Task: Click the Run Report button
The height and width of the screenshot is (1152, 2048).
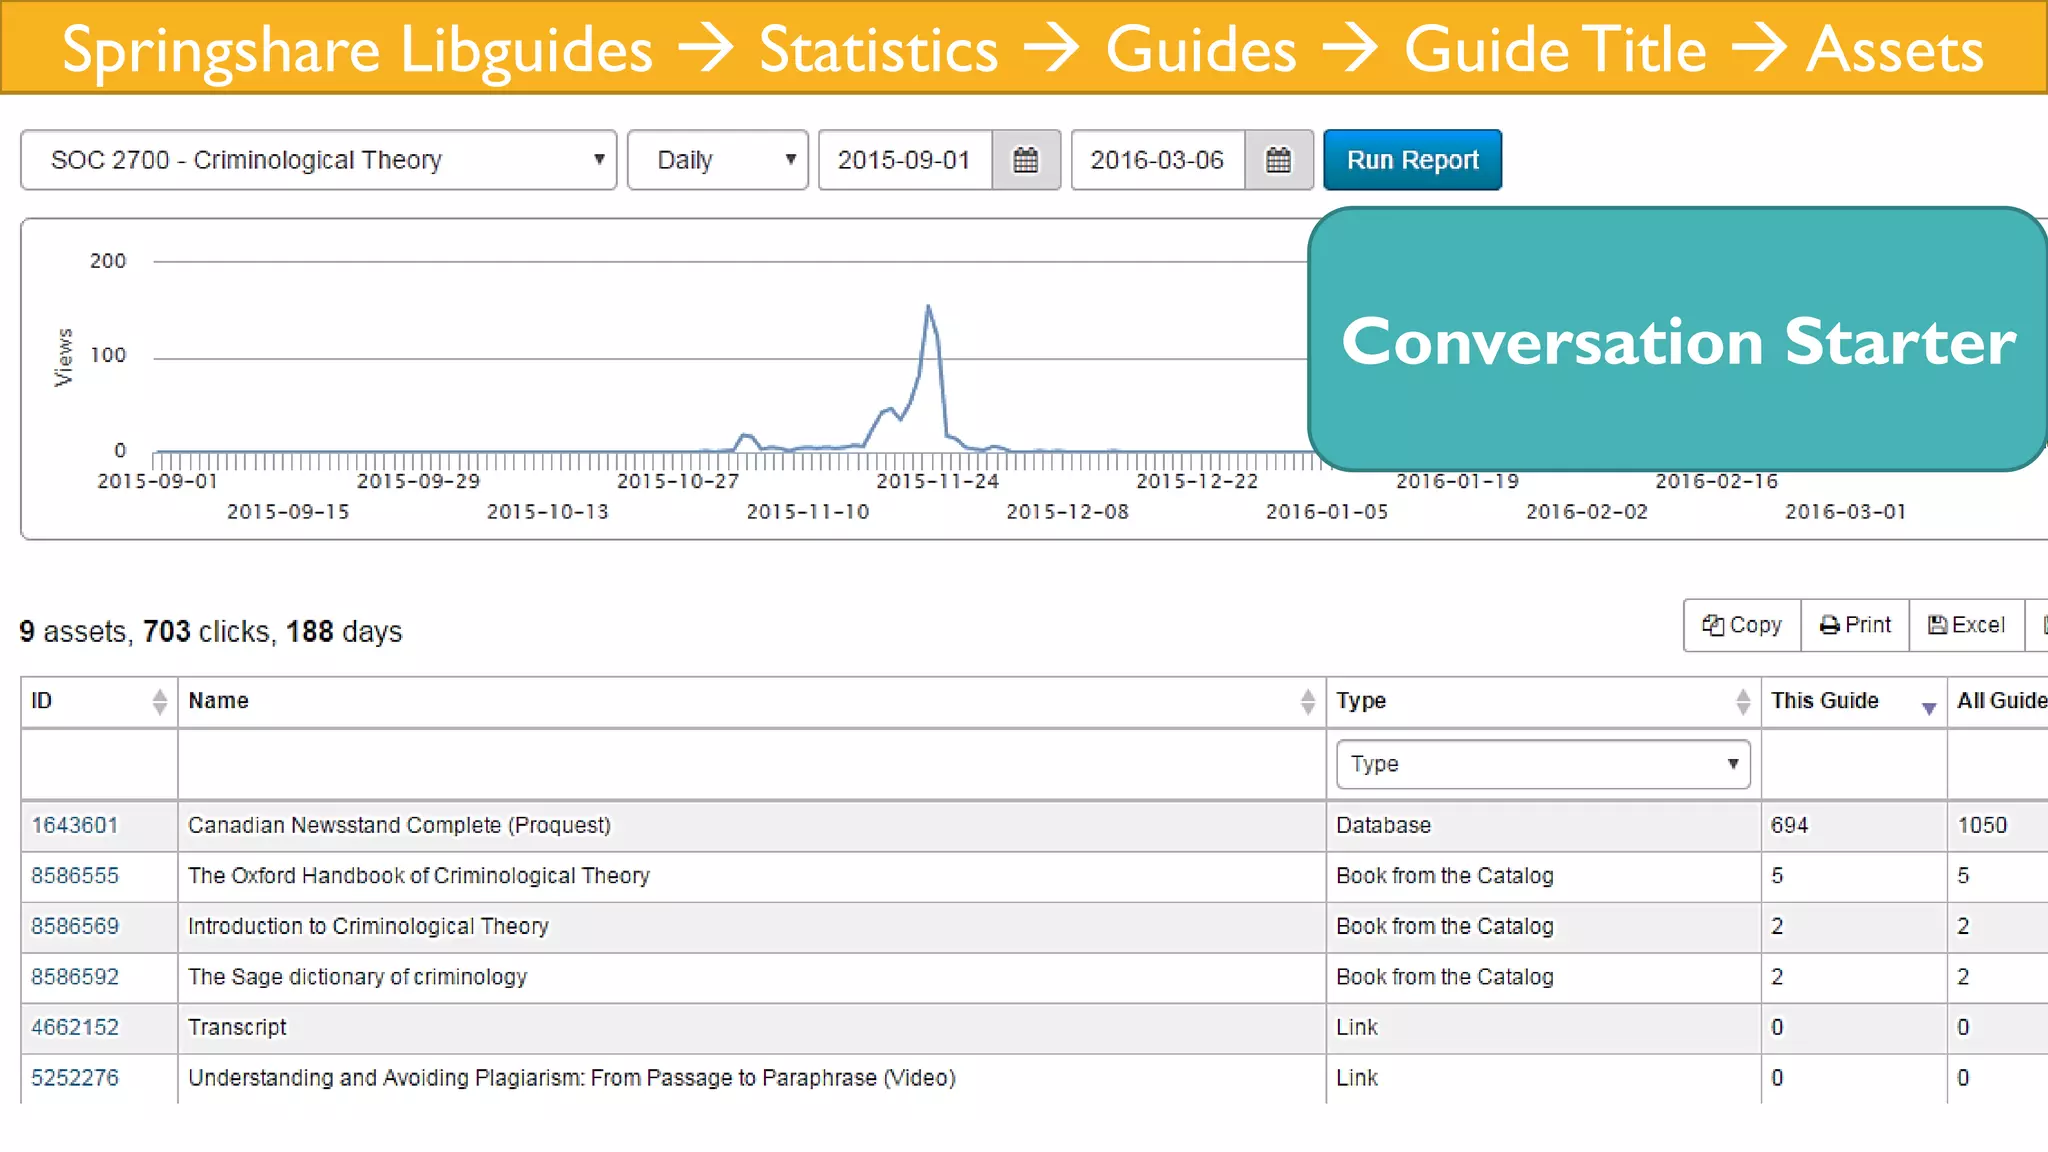Action: 1412,160
